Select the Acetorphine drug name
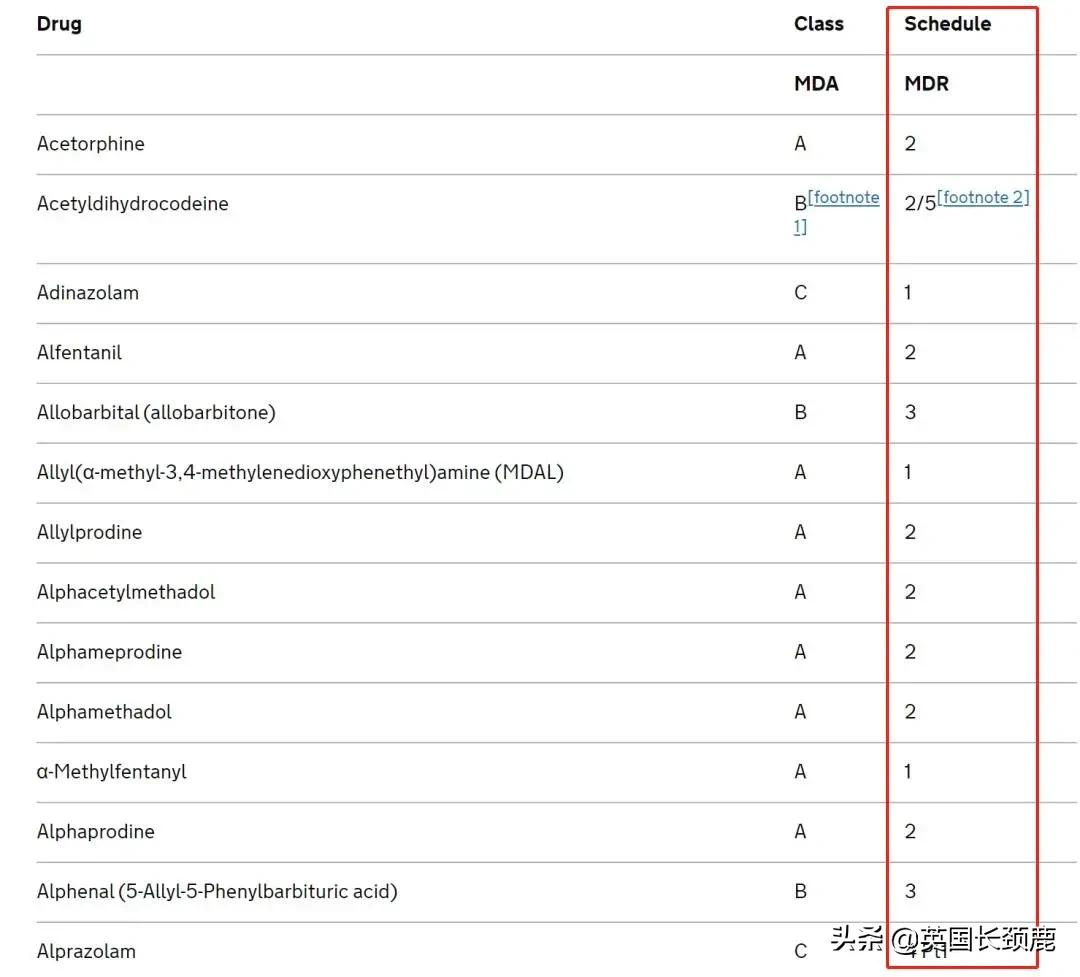This screenshot has width=1080, height=977. coord(91,144)
